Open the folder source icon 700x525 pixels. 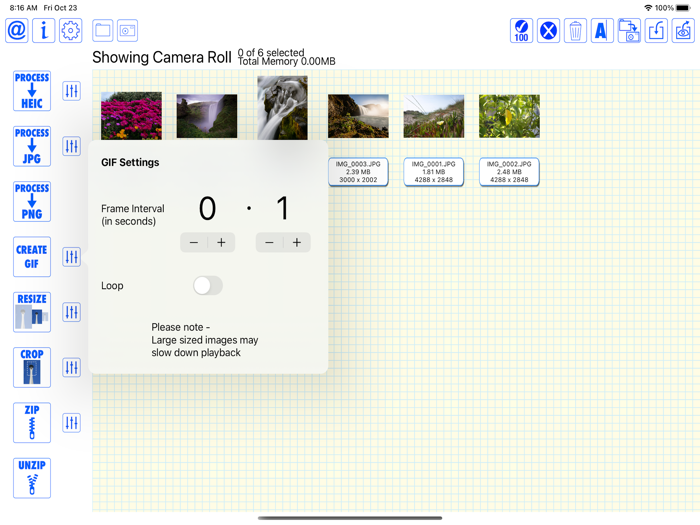pyautogui.click(x=103, y=30)
